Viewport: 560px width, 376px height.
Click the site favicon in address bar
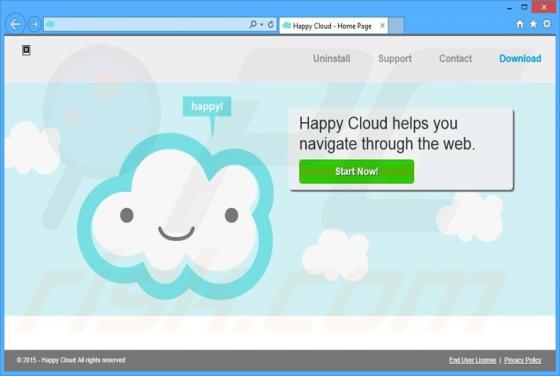point(50,24)
